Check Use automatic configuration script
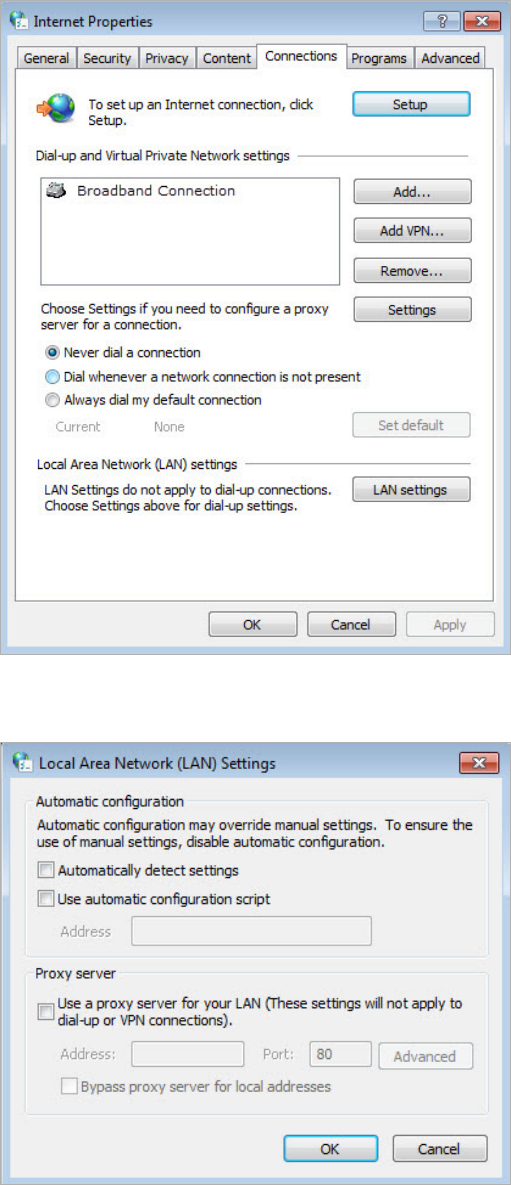The height and width of the screenshot is (1185, 511). coord(47,899)
